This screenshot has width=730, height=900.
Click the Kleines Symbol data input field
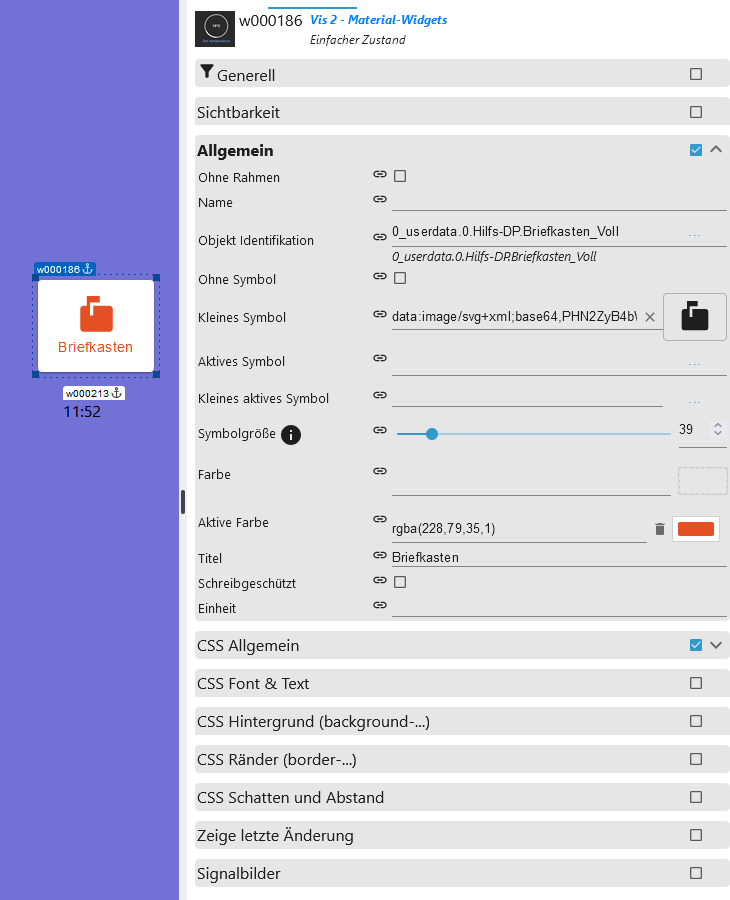515,317
